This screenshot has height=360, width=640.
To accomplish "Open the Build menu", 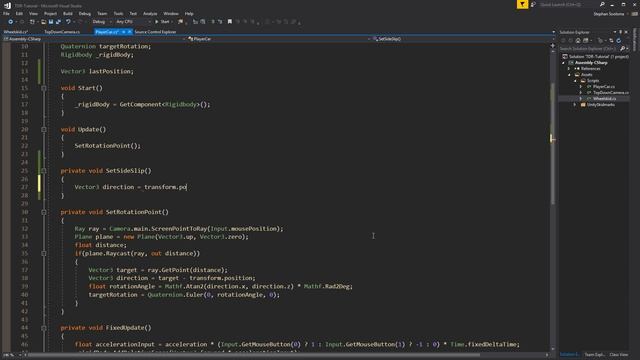I will (x=68, y=13).
